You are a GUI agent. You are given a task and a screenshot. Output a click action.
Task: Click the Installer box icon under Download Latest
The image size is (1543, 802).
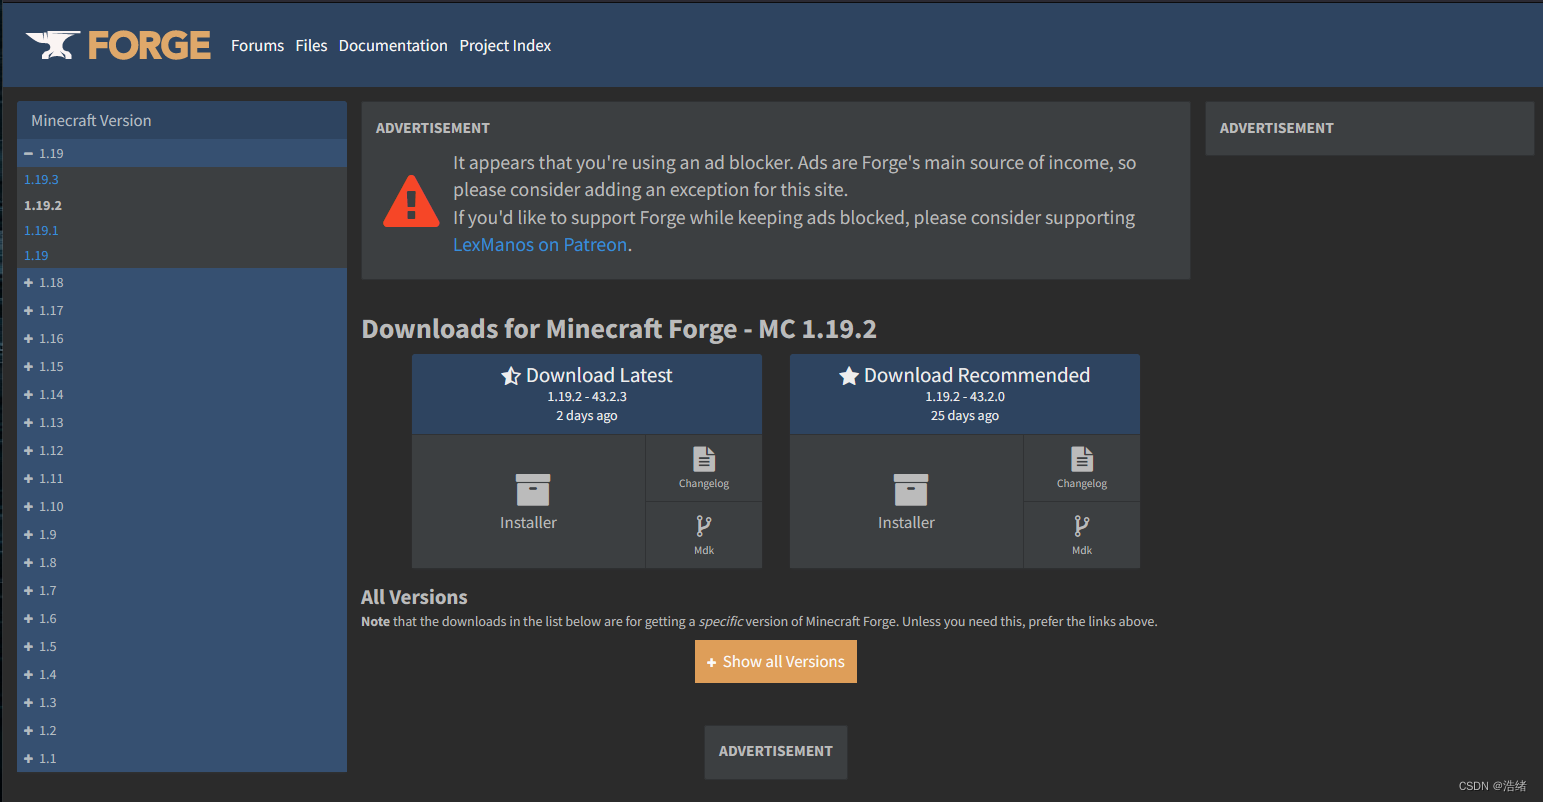click(x=533, y=490)
